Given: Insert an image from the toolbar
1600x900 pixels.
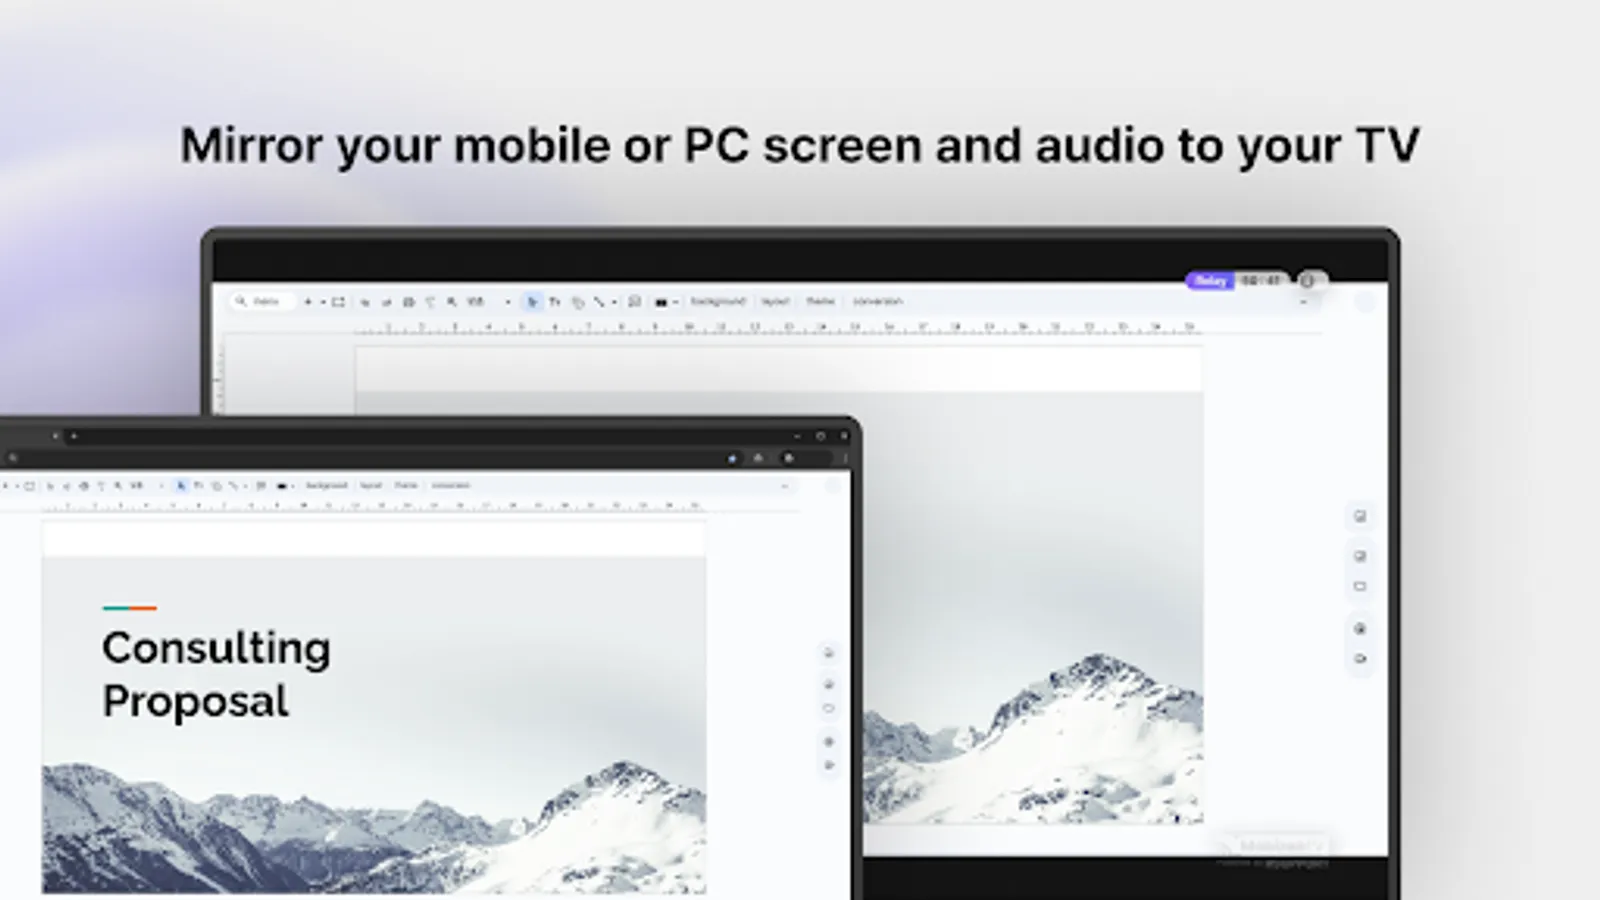Looking at the screenshot, I should [636, 301].
